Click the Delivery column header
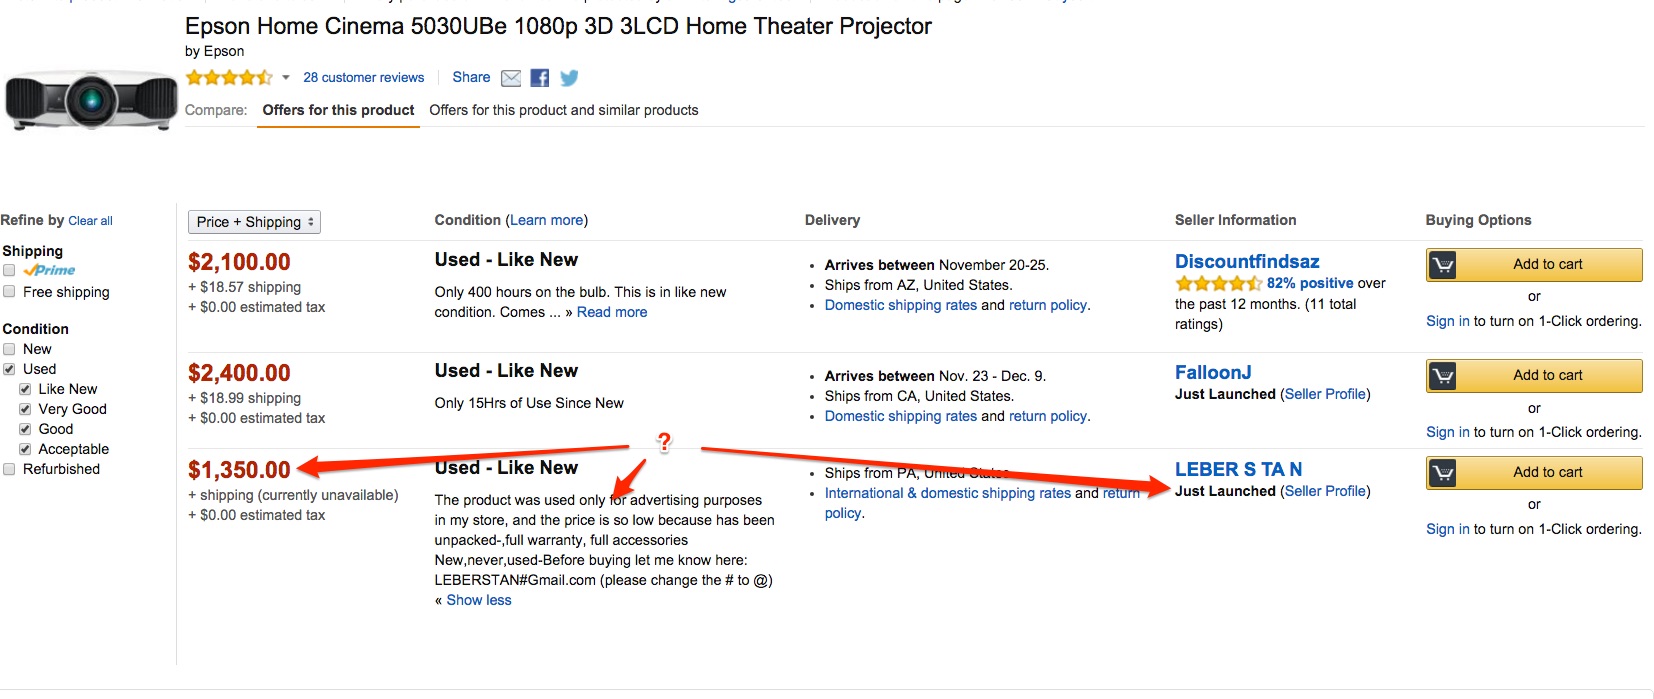Image resolution: width=1654 pixels, height=699 pixels. tap(832, 220)
